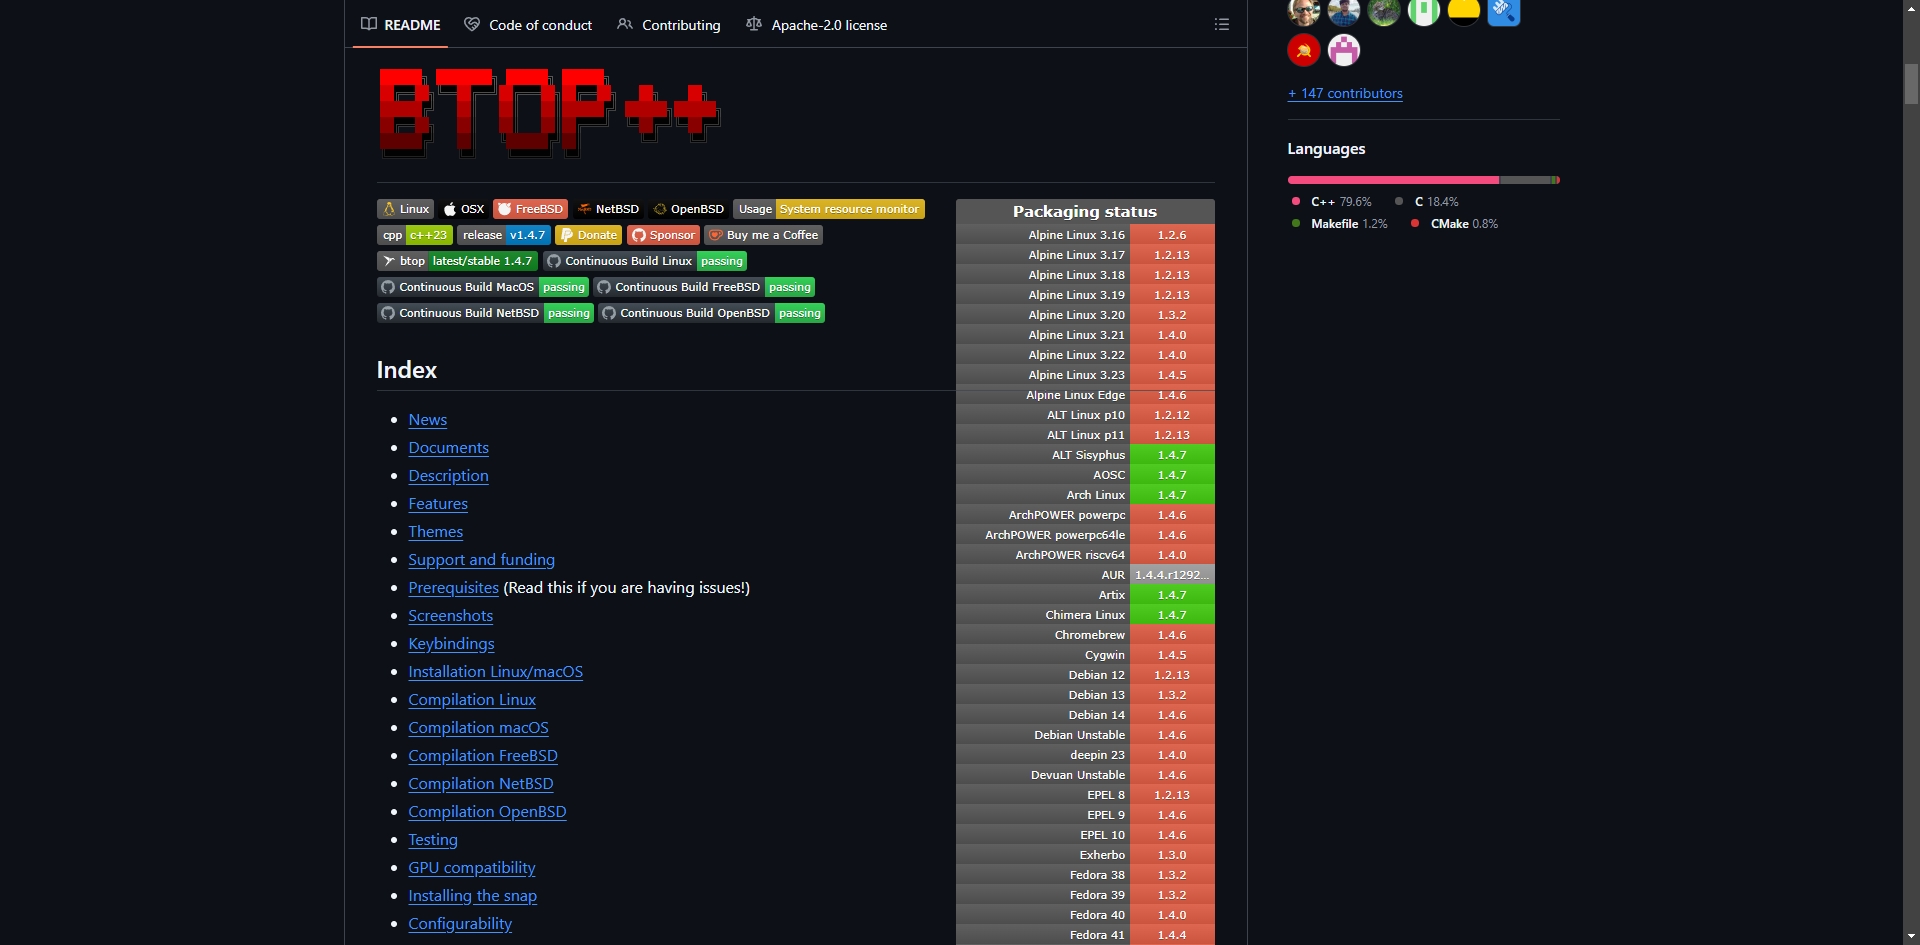Click the Packaging status header
Screen dimensions: 1920x945
[1085, 212]
